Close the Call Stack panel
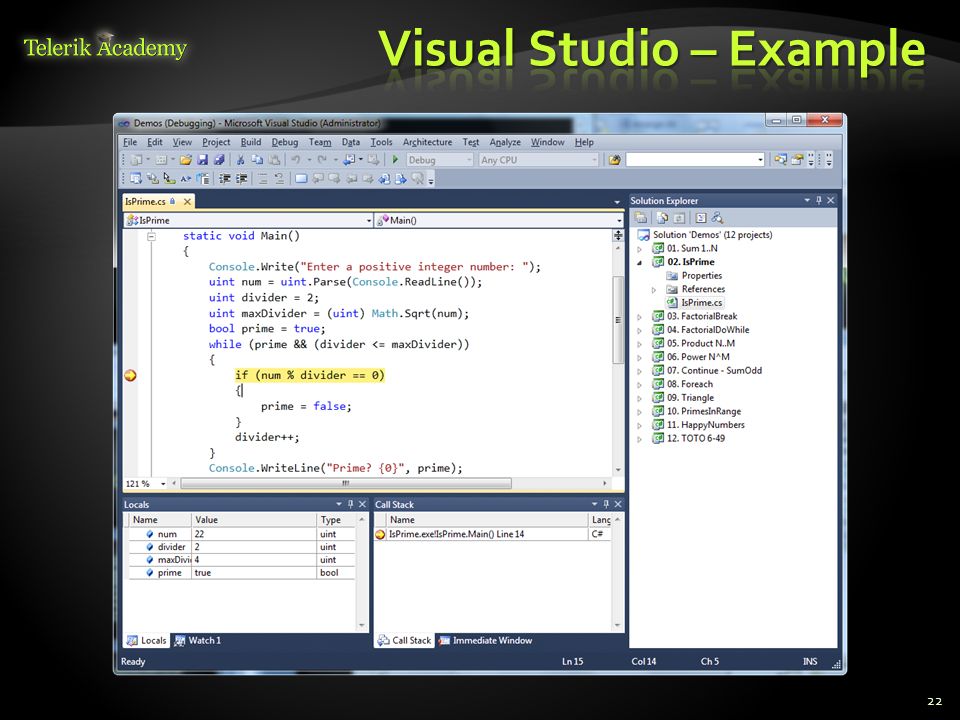 pyautogui.click(x=618, y=504)
